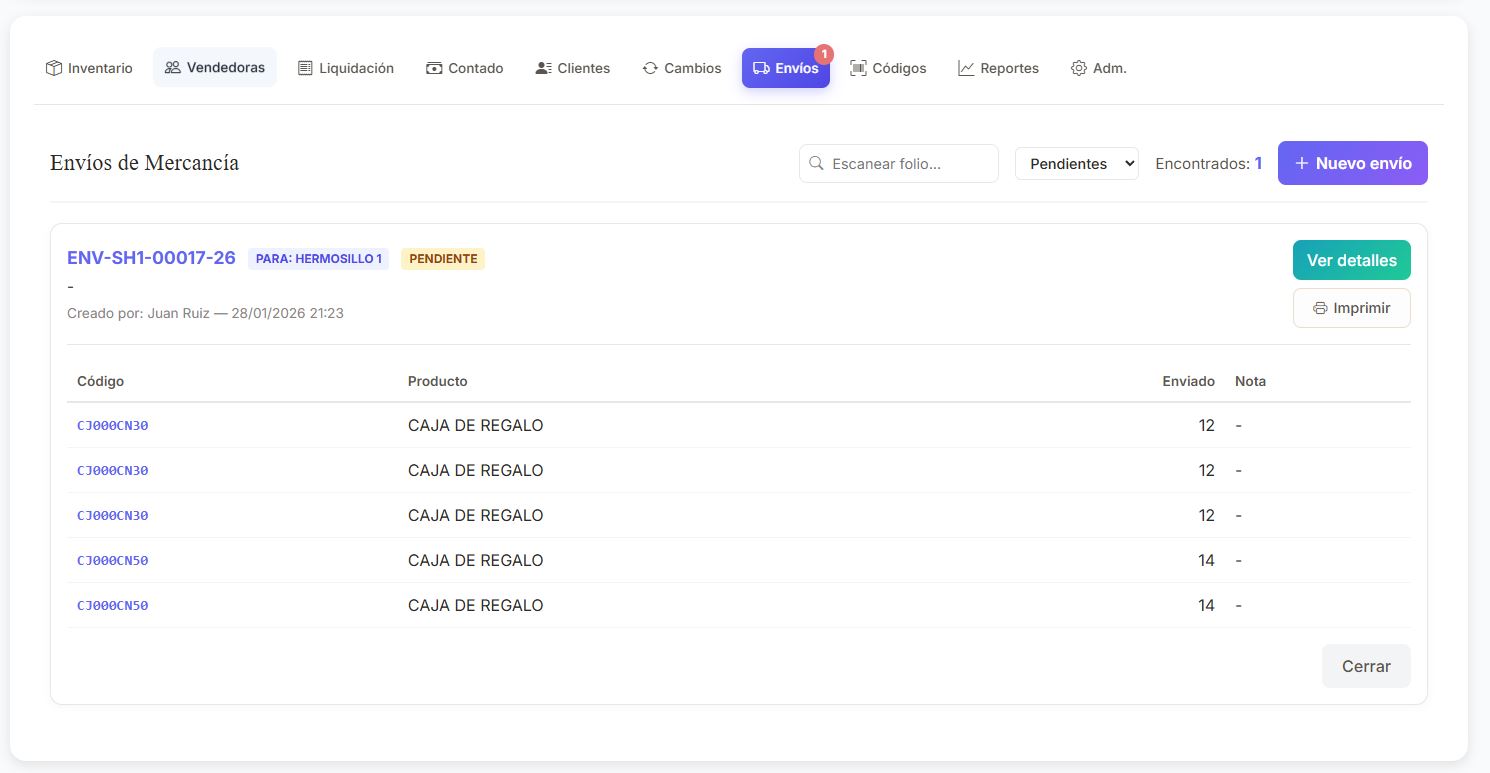
Task: Open the Contado tab
Action: [x=465, y=68]
